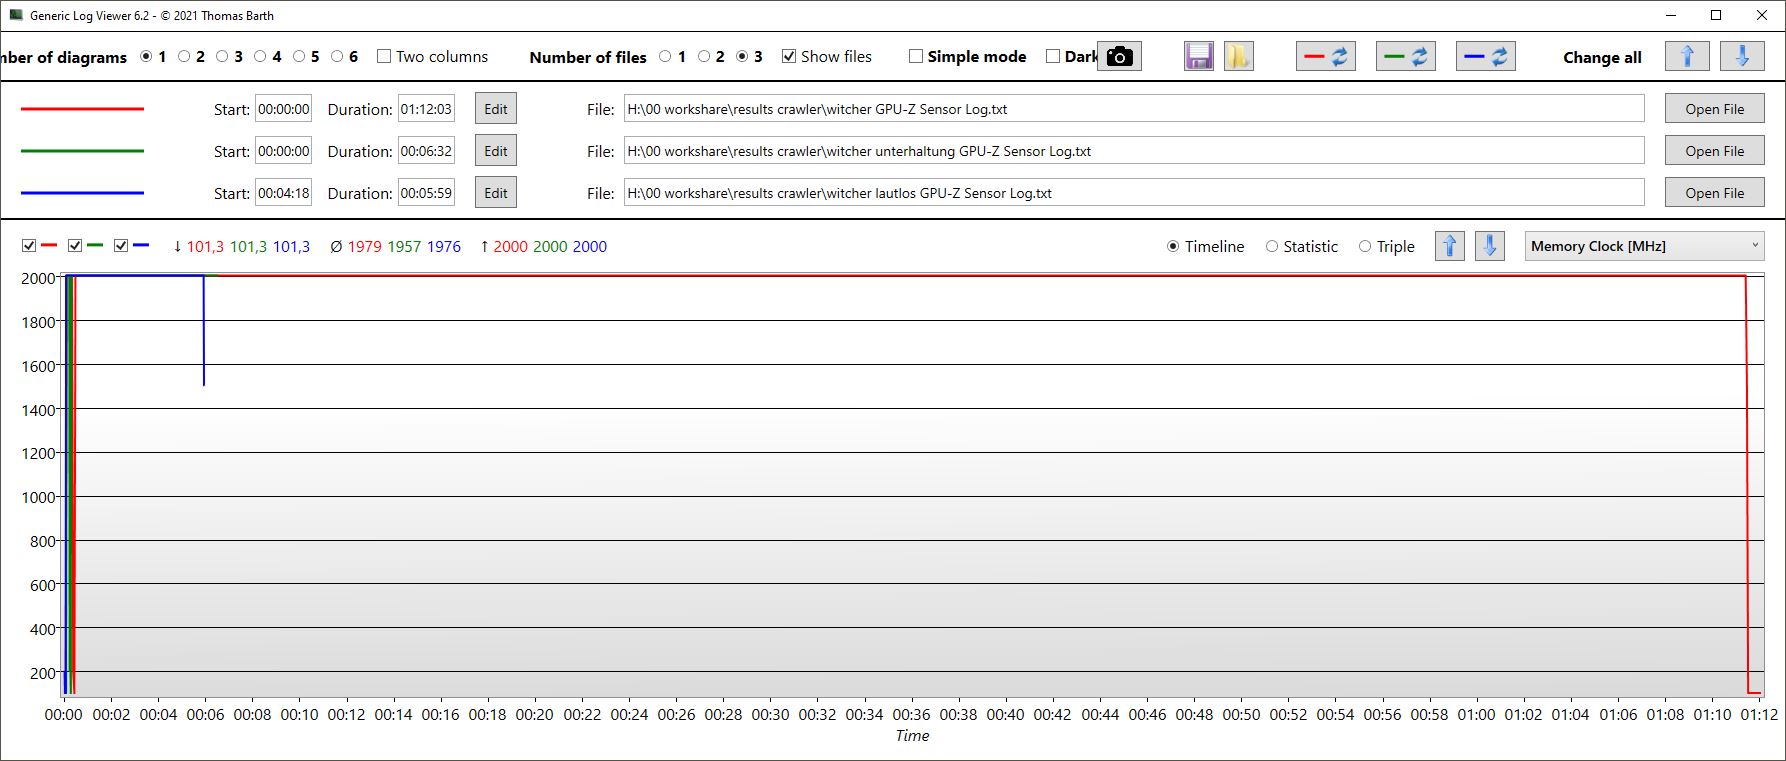
Task: Toggle the Dark mode checkbox
Action: click(1053, 57)
